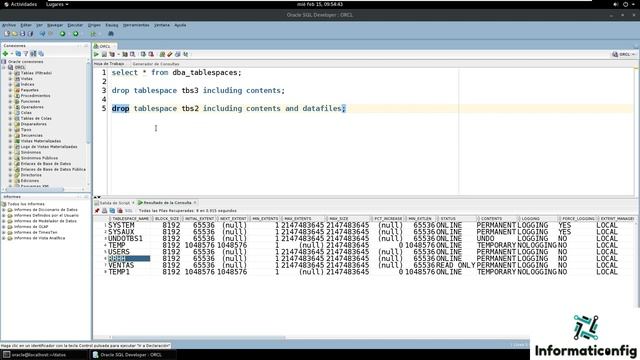The image size is (640, 360).
Task: Click the Save icon in main toolbar
Action: 22,34
